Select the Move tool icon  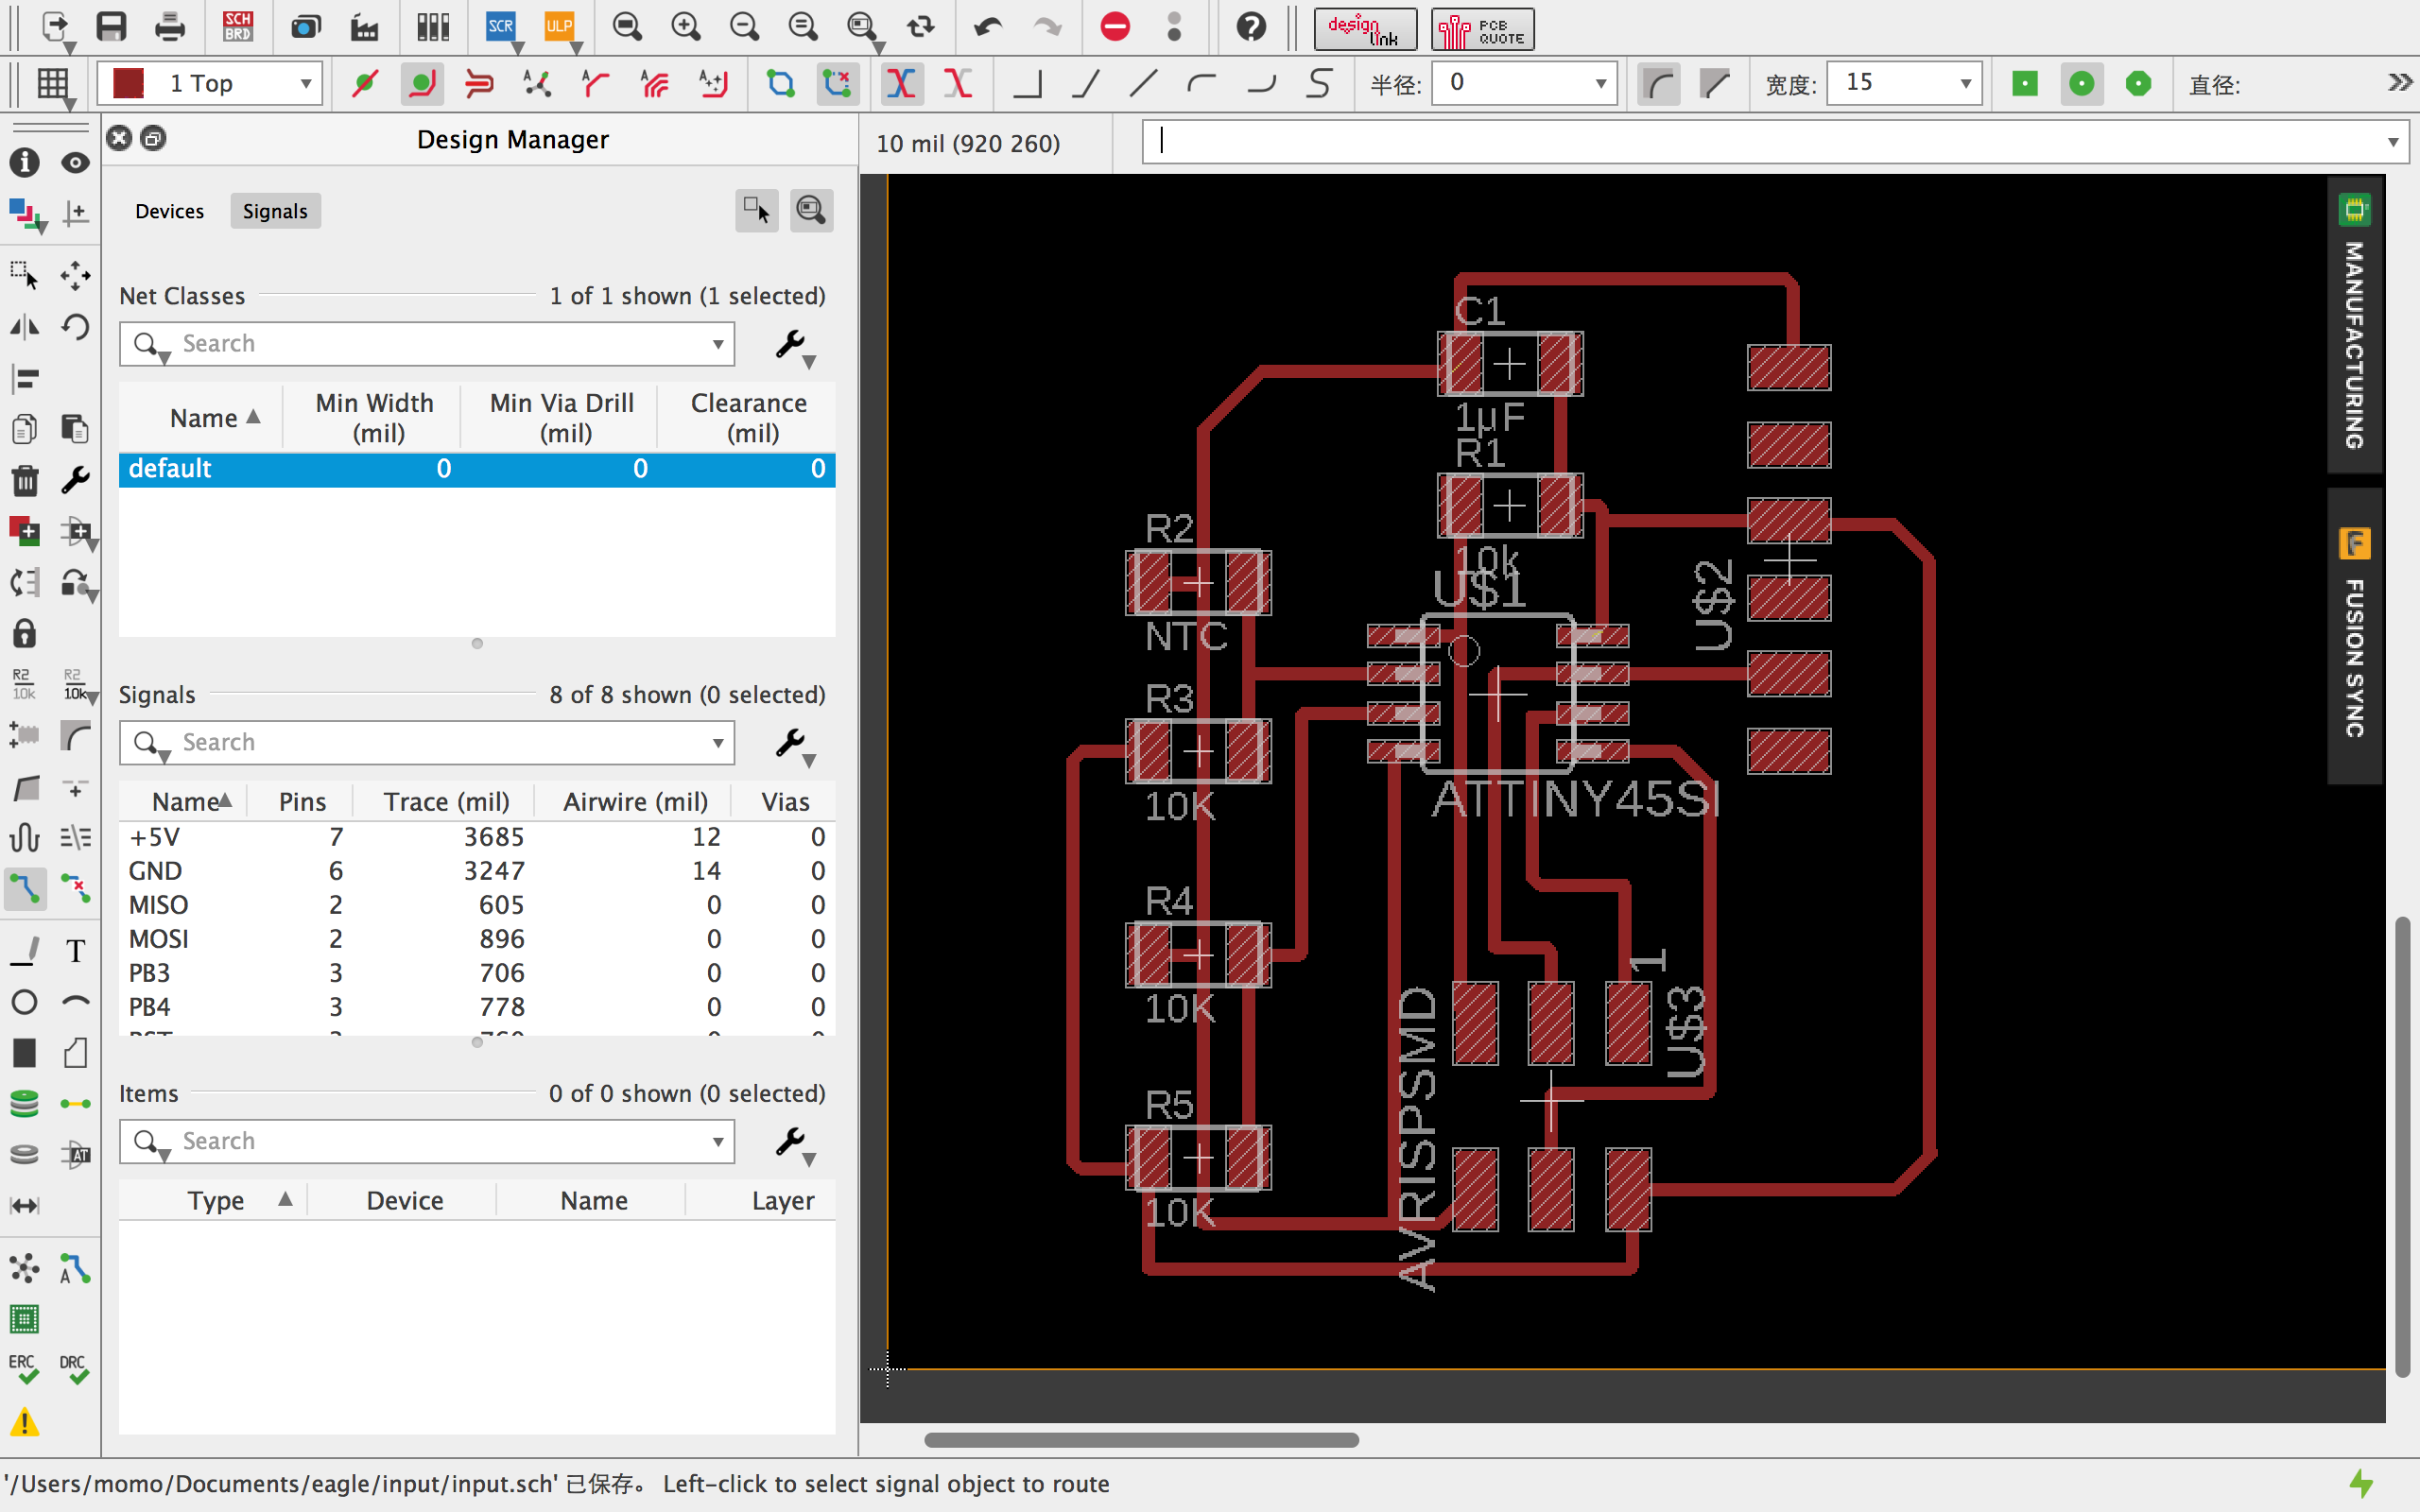[x=75, y=275]
